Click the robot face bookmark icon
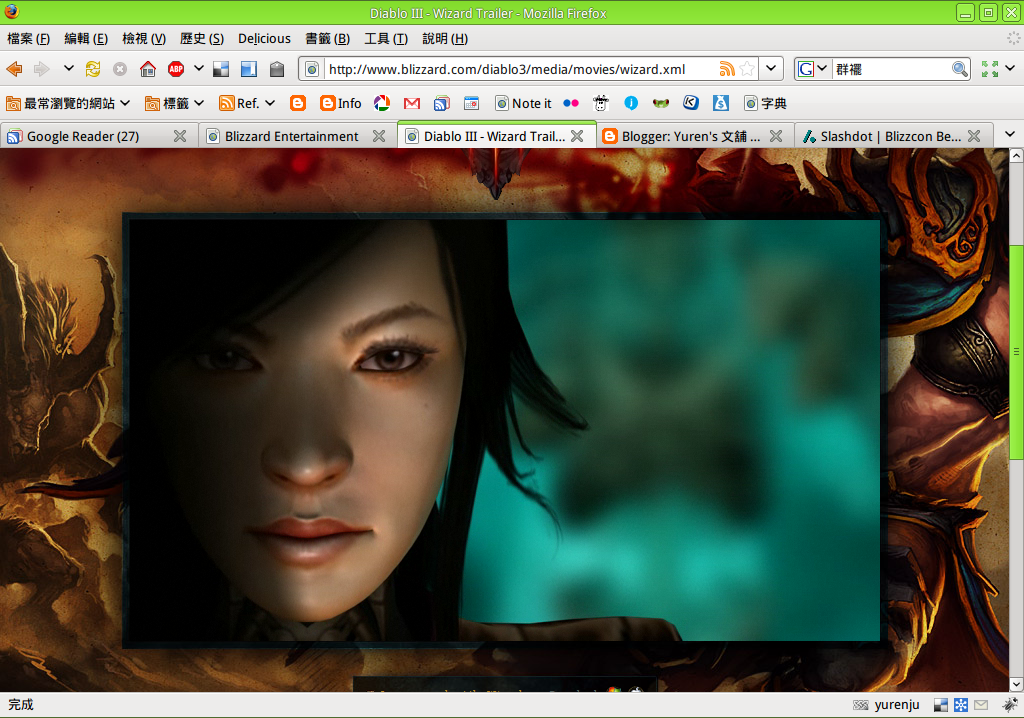 point(601,103)
